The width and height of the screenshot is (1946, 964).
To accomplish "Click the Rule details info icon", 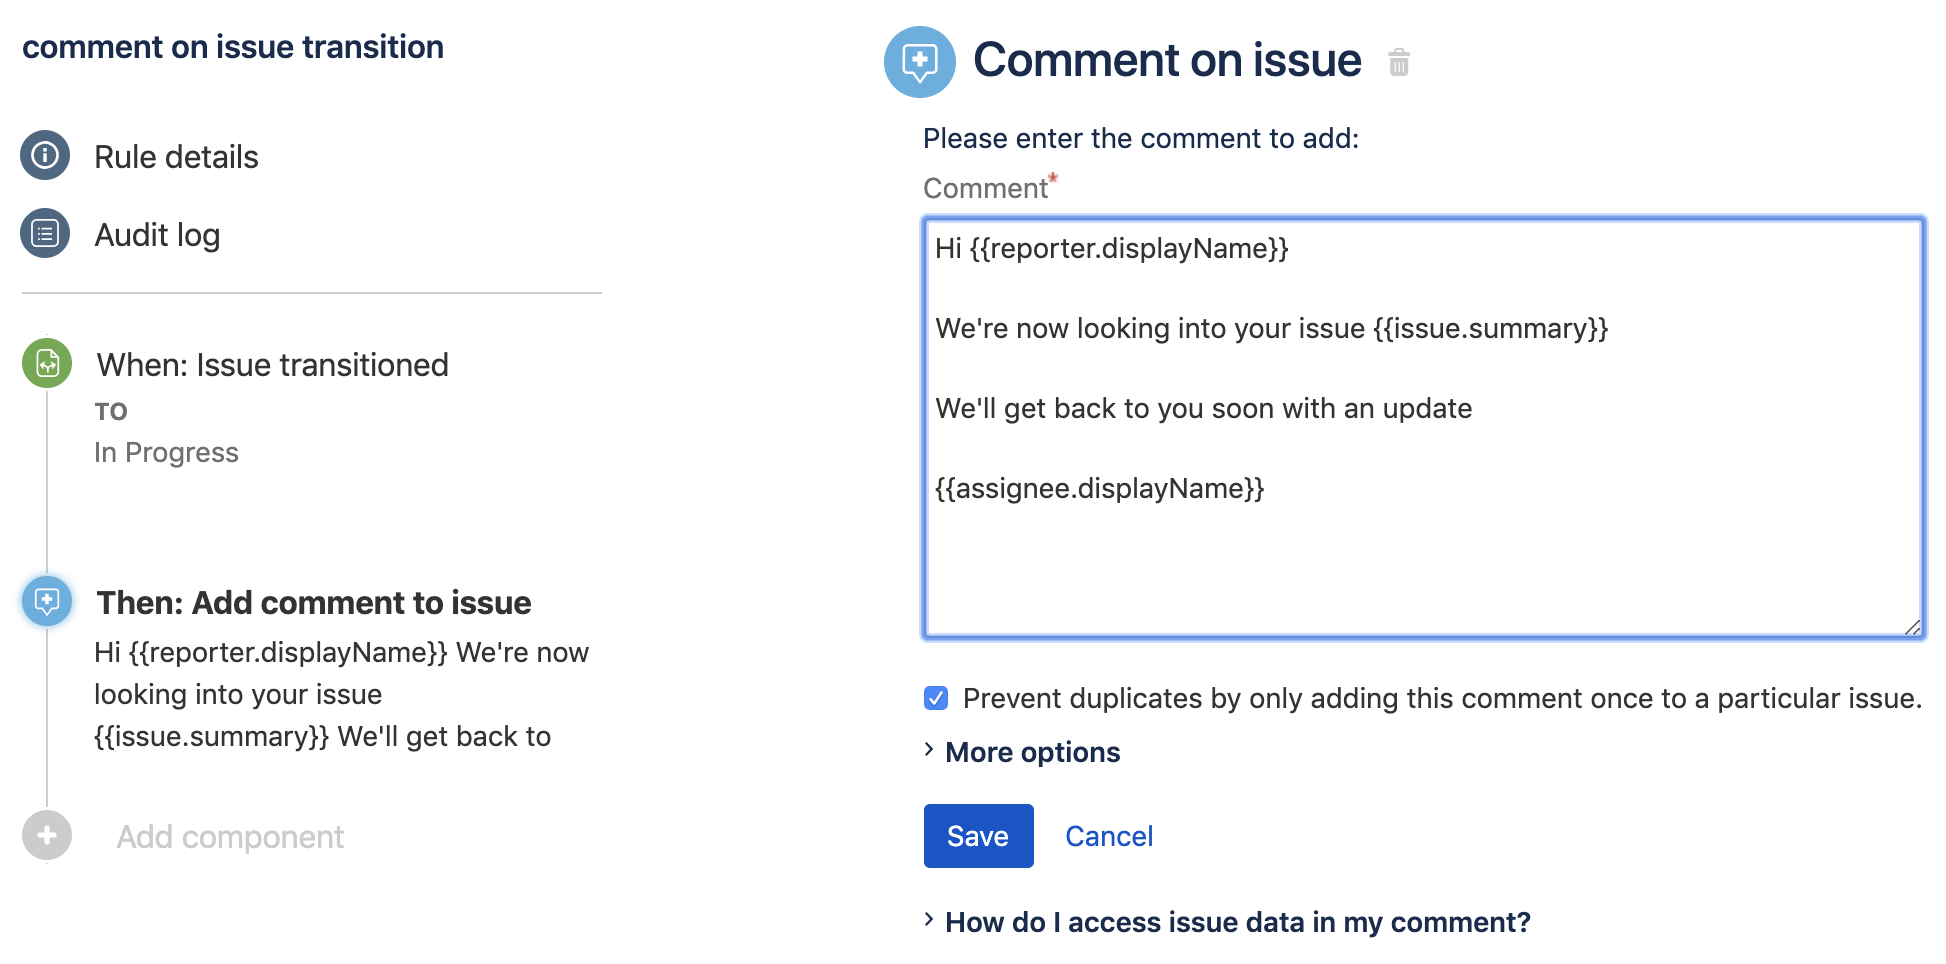I will (45, 156).
